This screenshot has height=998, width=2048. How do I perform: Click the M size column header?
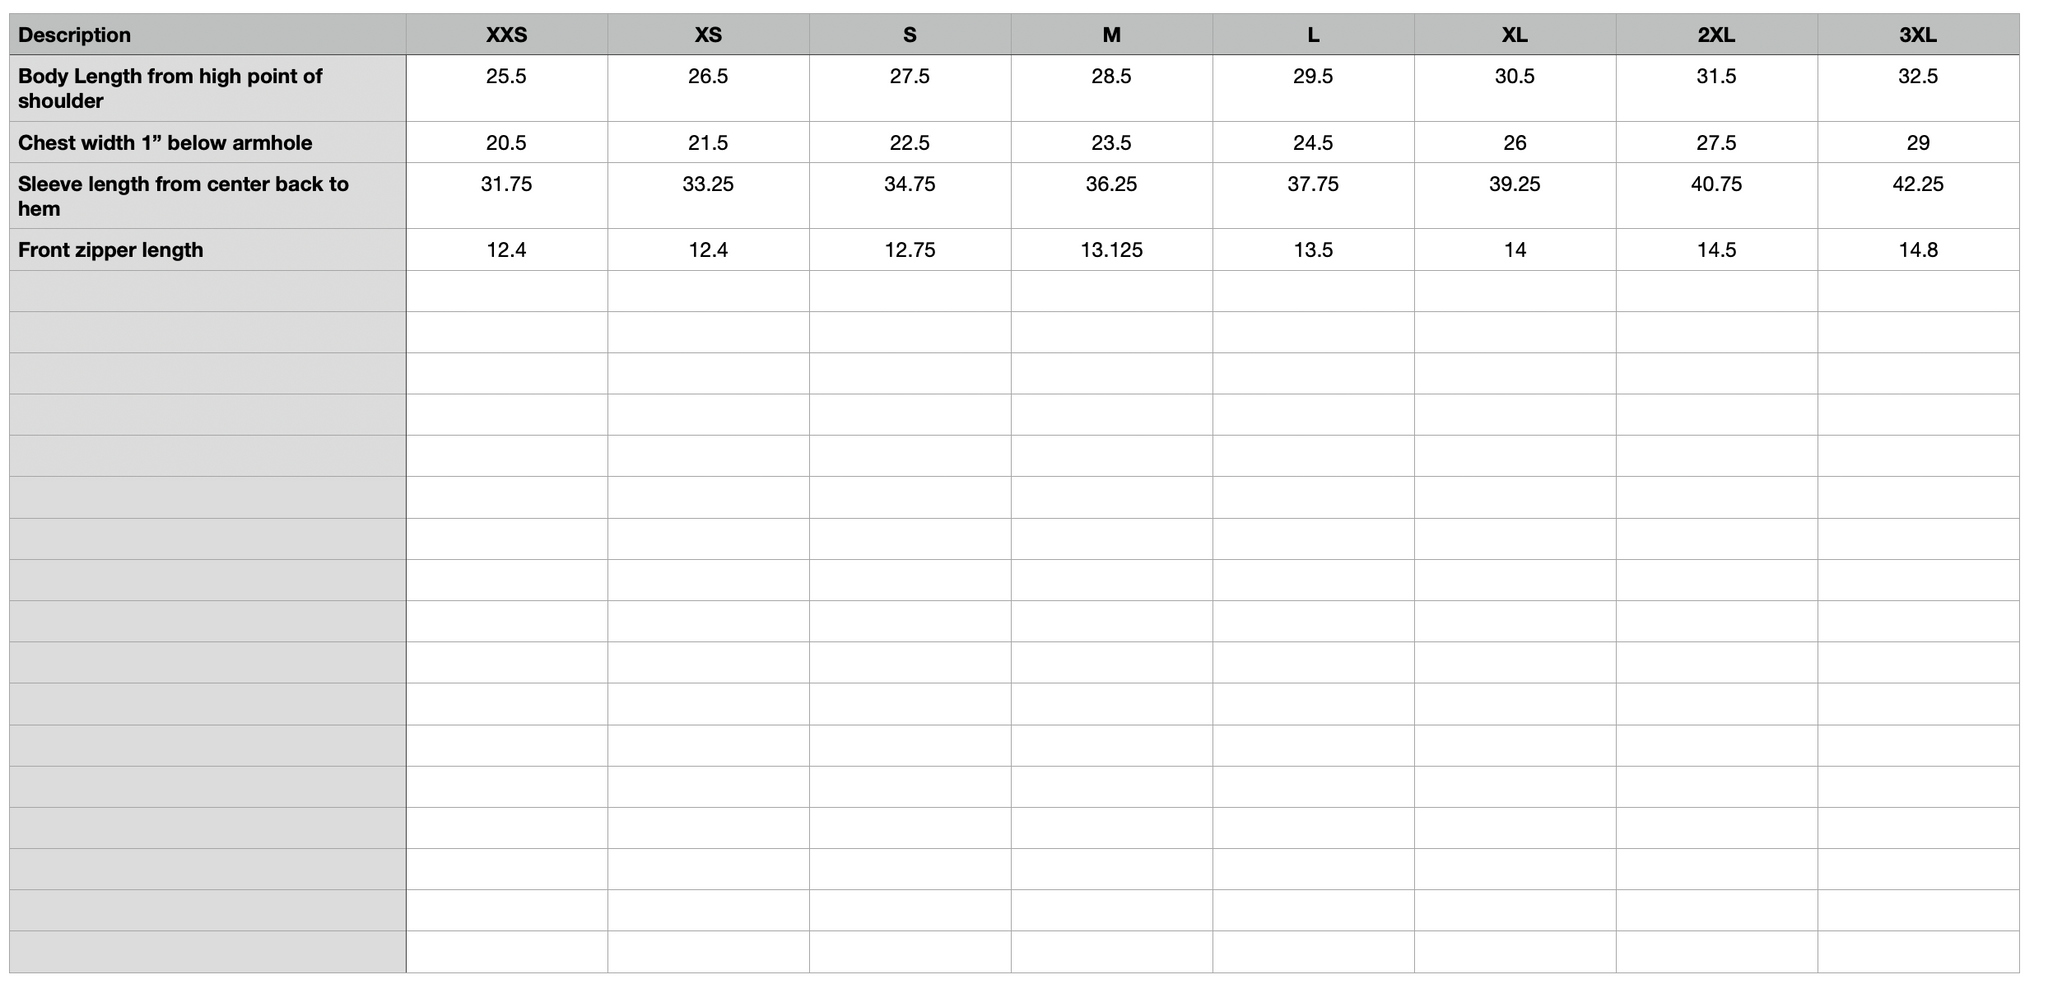(1111, 35)
